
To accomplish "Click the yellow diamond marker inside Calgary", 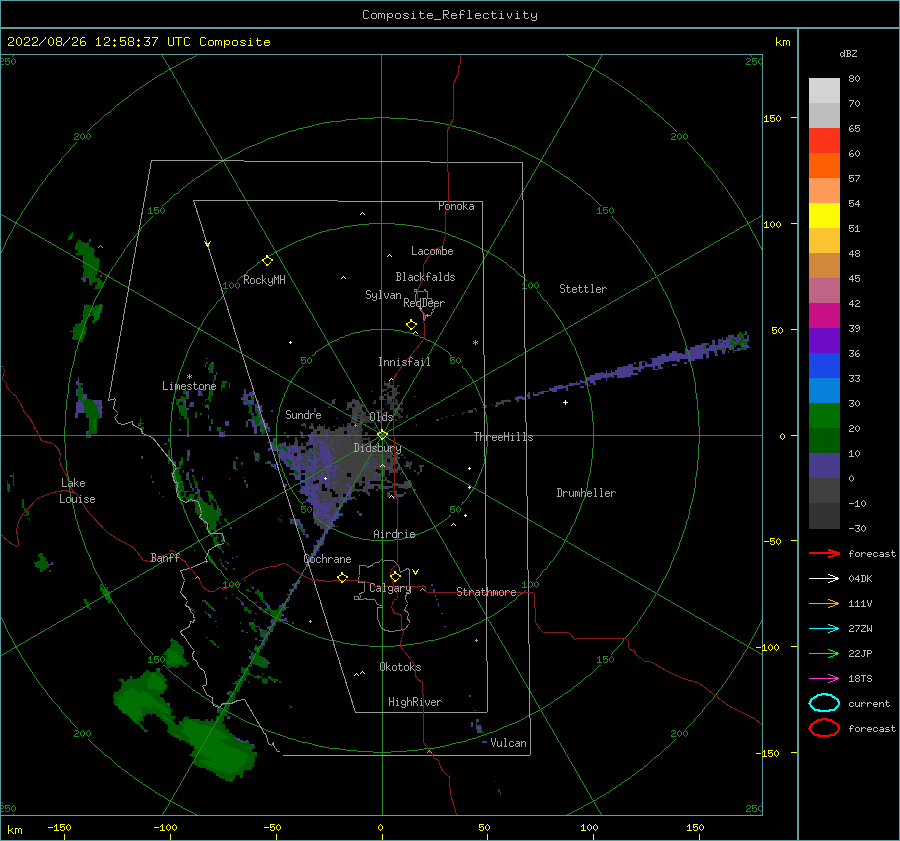I will (395, 576).
